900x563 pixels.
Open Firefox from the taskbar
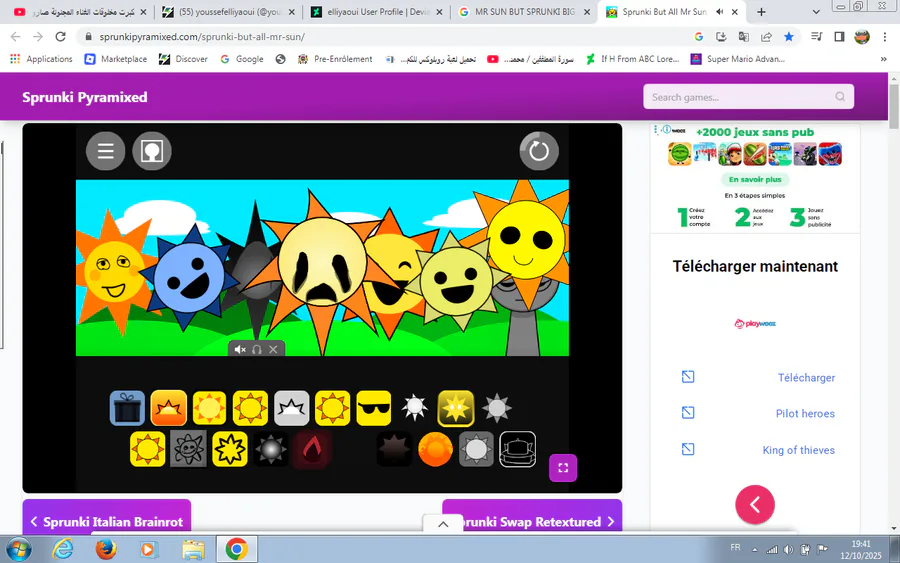click(106, 549)
